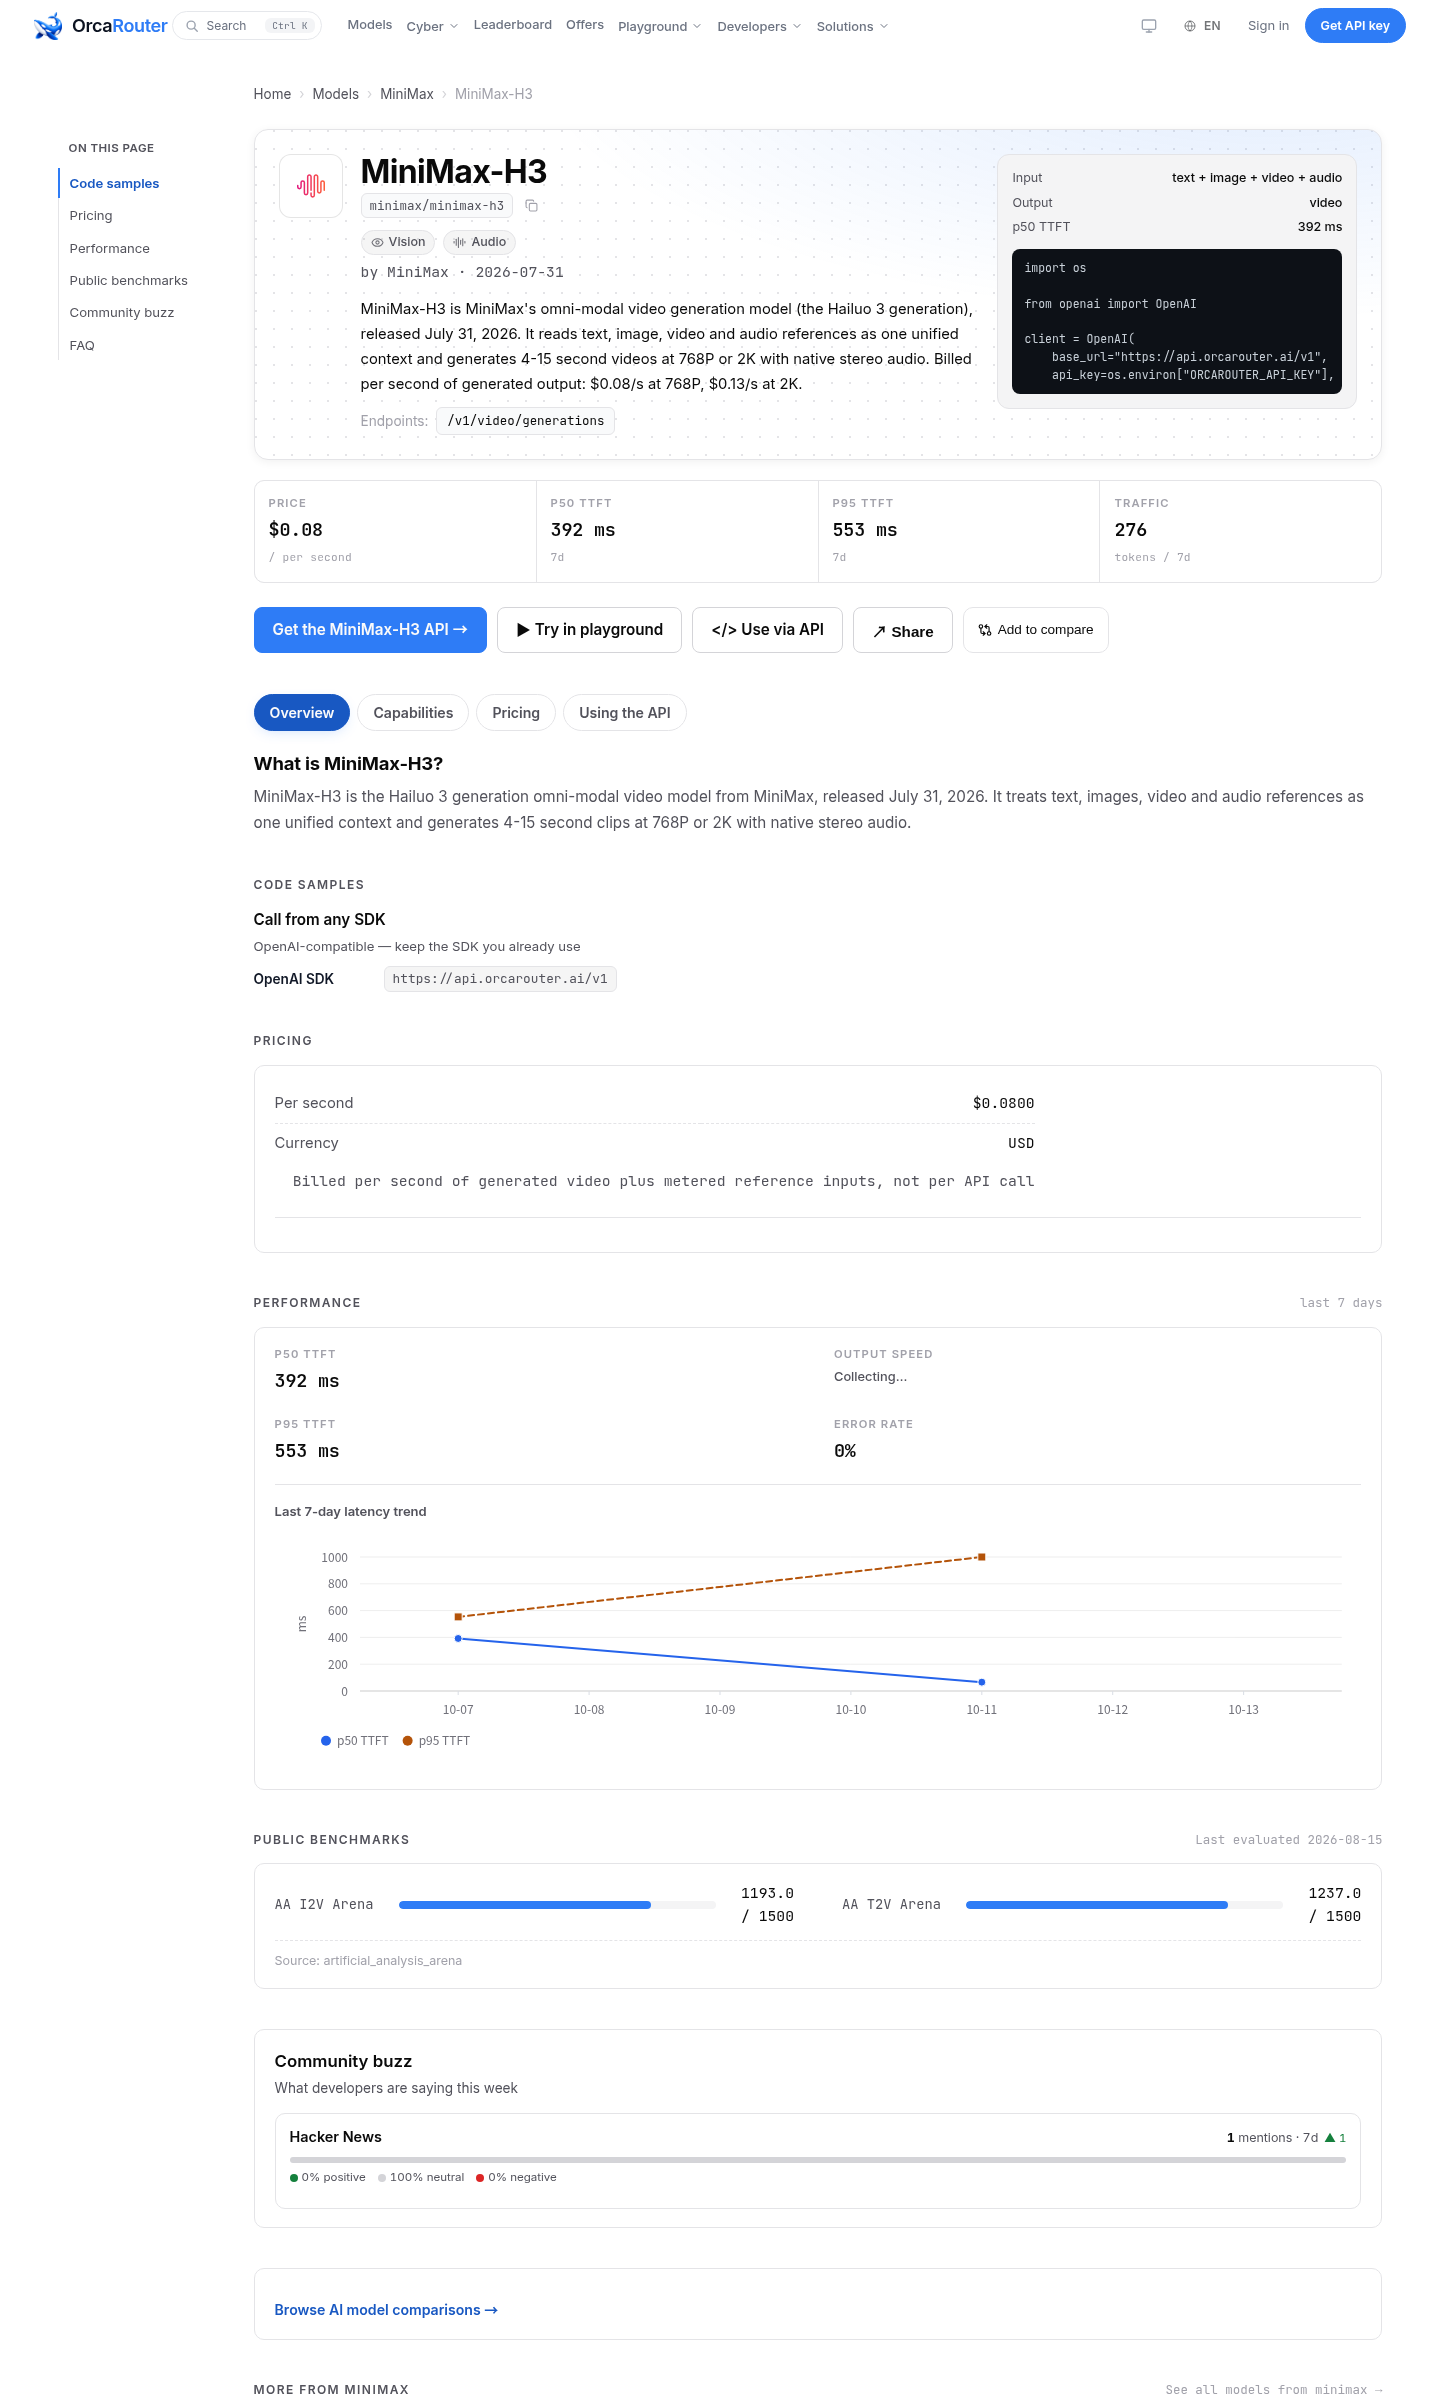Viewport: 1440px width, 2400px height.
Task: Expand the Cyber nav dropdown
Action: (x=432, y=26)
